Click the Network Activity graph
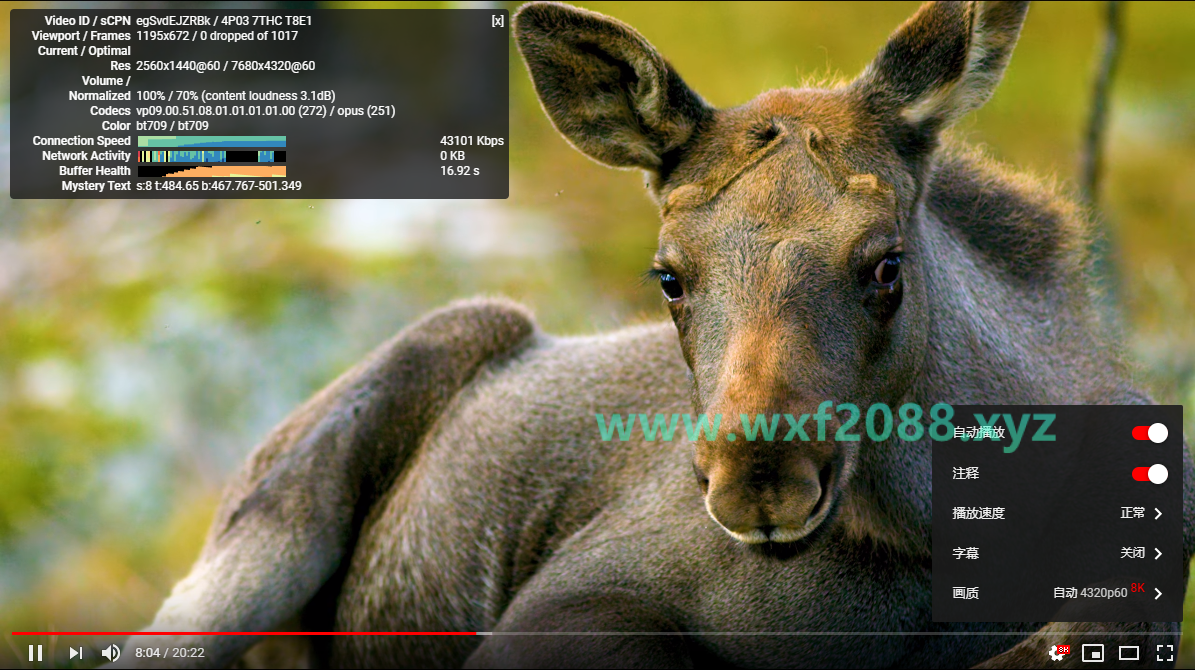This screenshot has height=670, width=1195. (212, 155)
